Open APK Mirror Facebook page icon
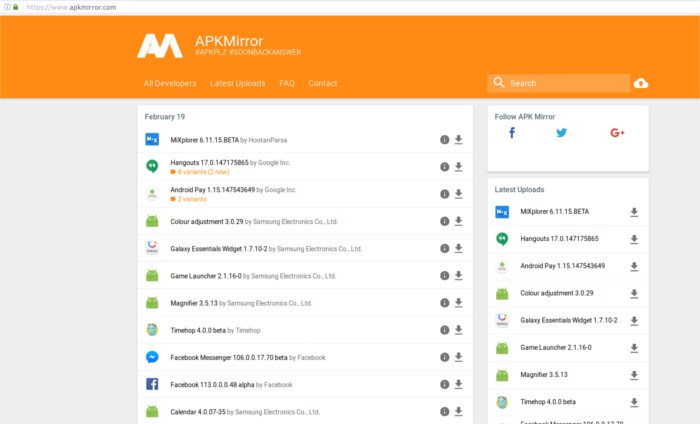Screen dimensions: 700x424 [x=512, y=133]
